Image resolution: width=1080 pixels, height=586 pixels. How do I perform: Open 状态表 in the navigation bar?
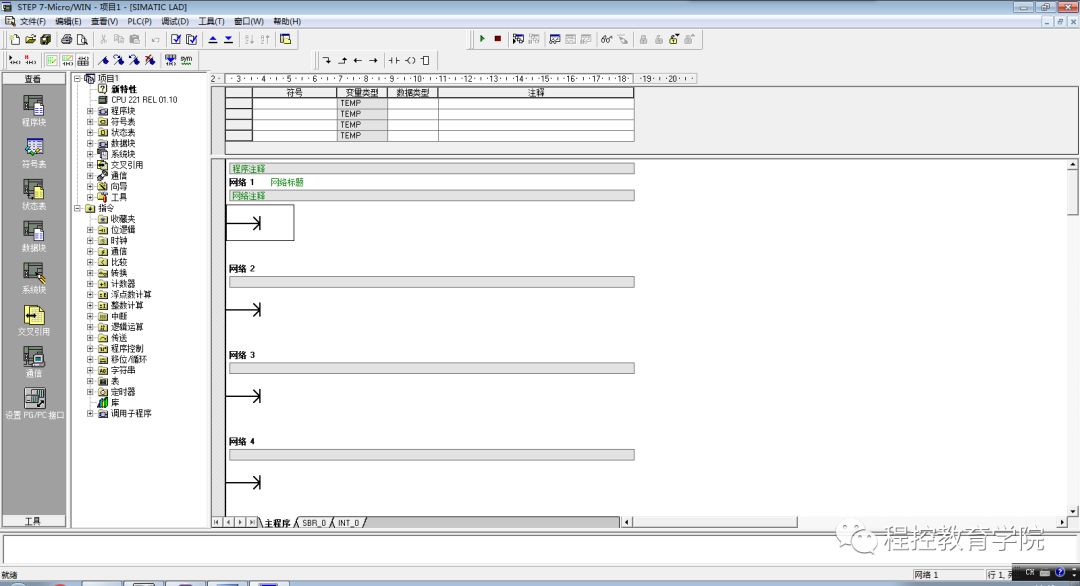34,194
